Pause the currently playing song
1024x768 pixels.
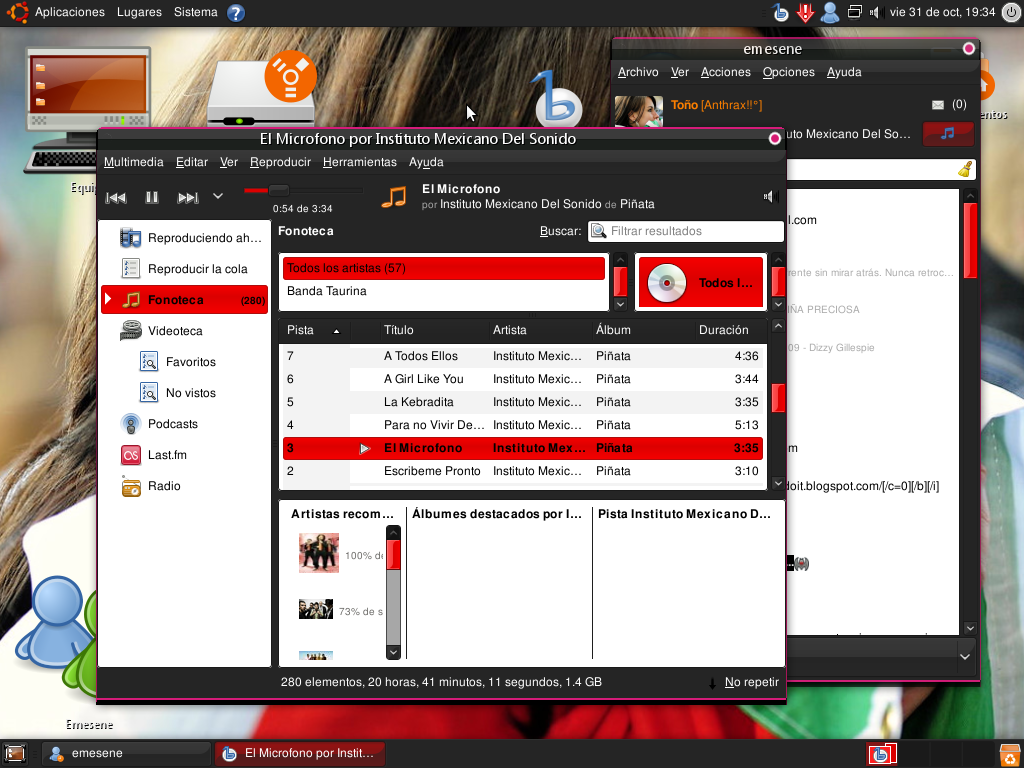152,197
